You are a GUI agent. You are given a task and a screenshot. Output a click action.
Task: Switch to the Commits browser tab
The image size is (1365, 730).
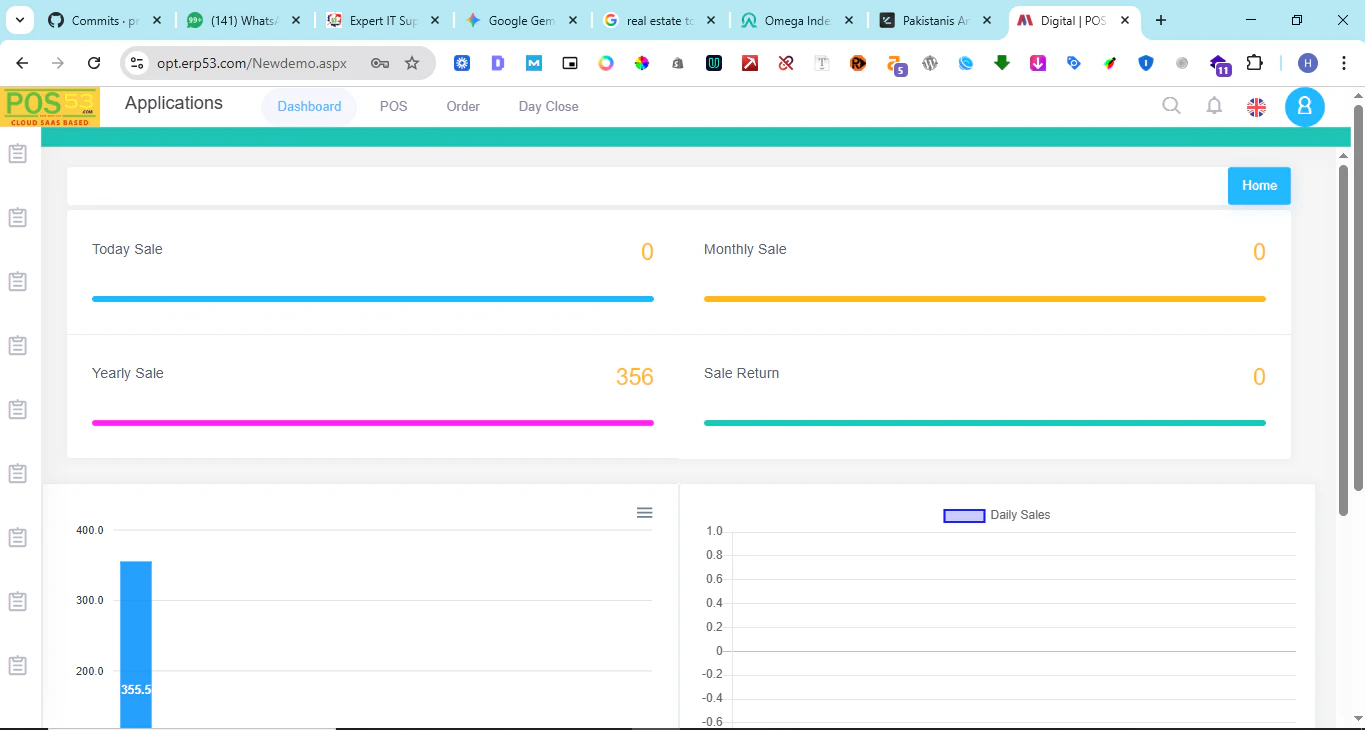click(x=104, y=20)
